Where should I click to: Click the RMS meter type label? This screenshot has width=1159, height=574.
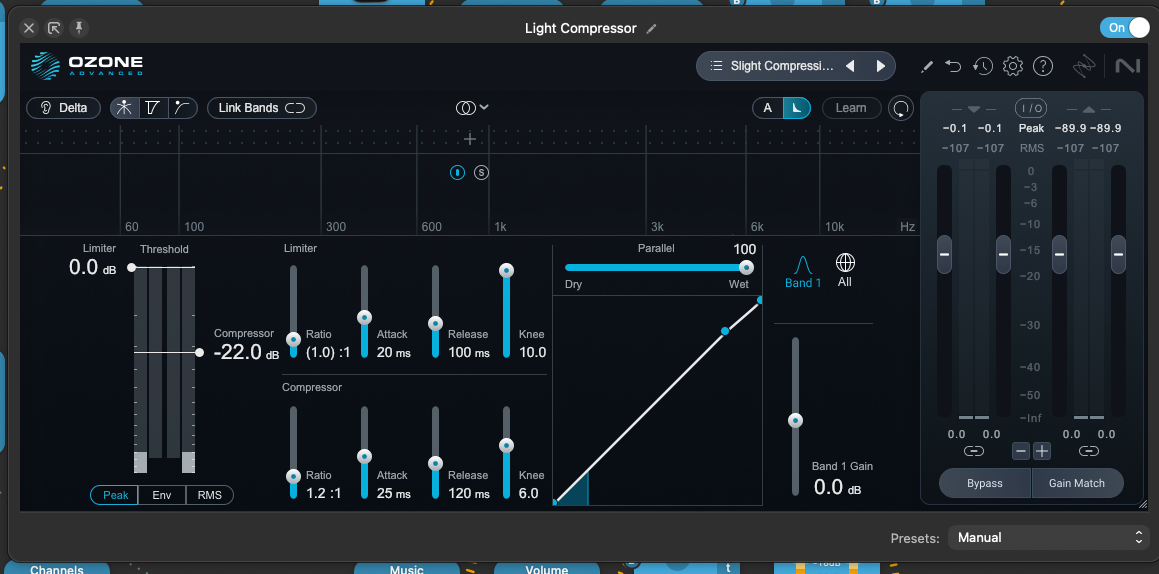(x=1031, y=148)
